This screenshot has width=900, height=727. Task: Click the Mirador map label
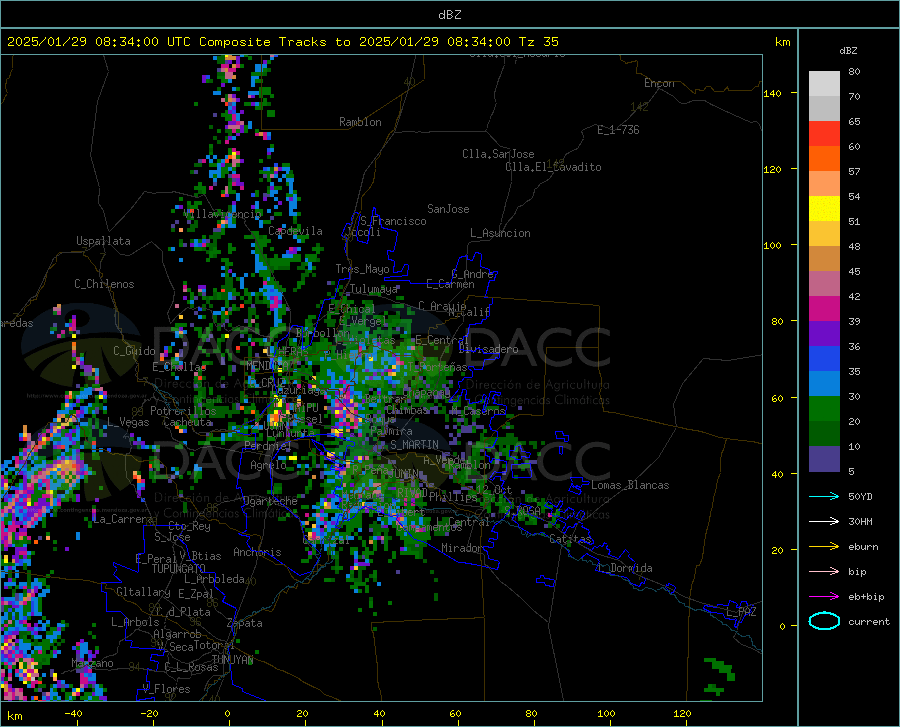462,548
